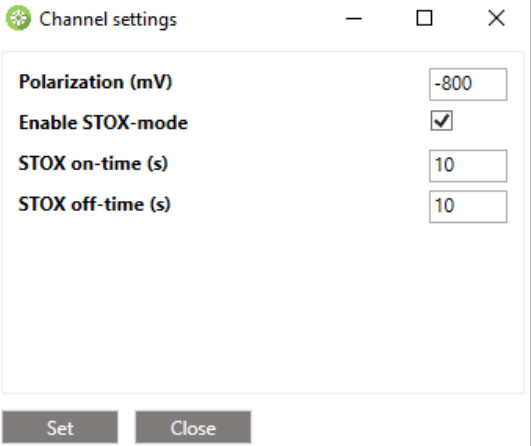Apply settings with the Set button

(60, 427)
